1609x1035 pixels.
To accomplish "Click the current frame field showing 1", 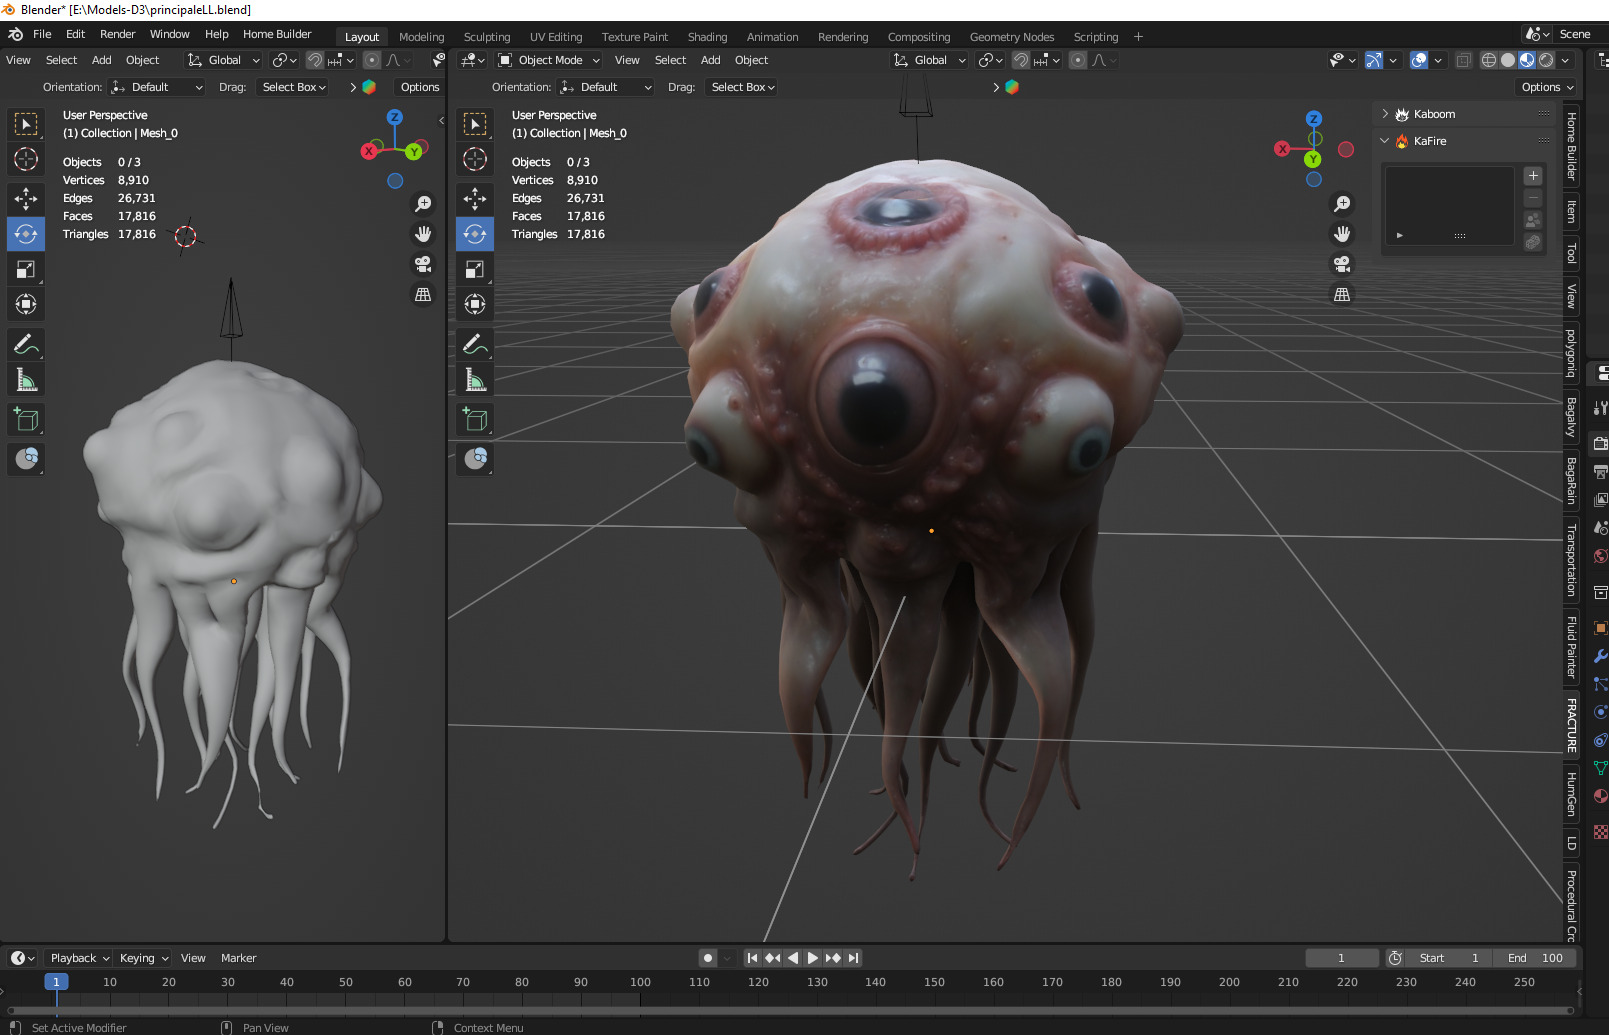I will 1342,958.
